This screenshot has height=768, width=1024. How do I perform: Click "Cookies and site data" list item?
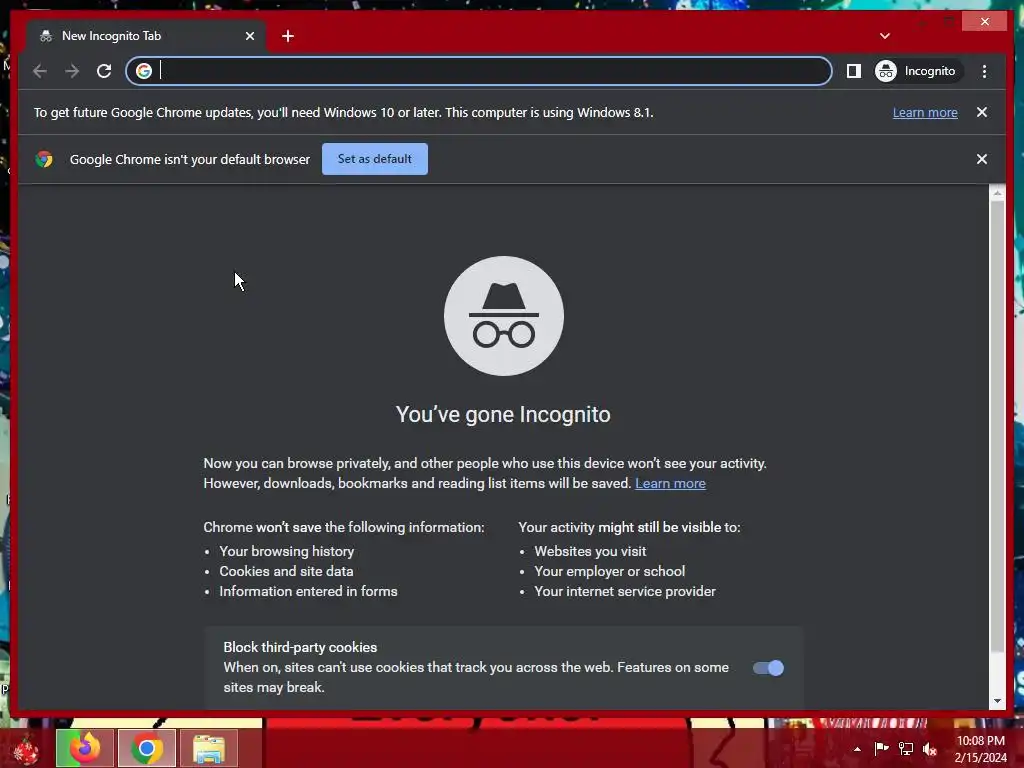pos(286,571)
